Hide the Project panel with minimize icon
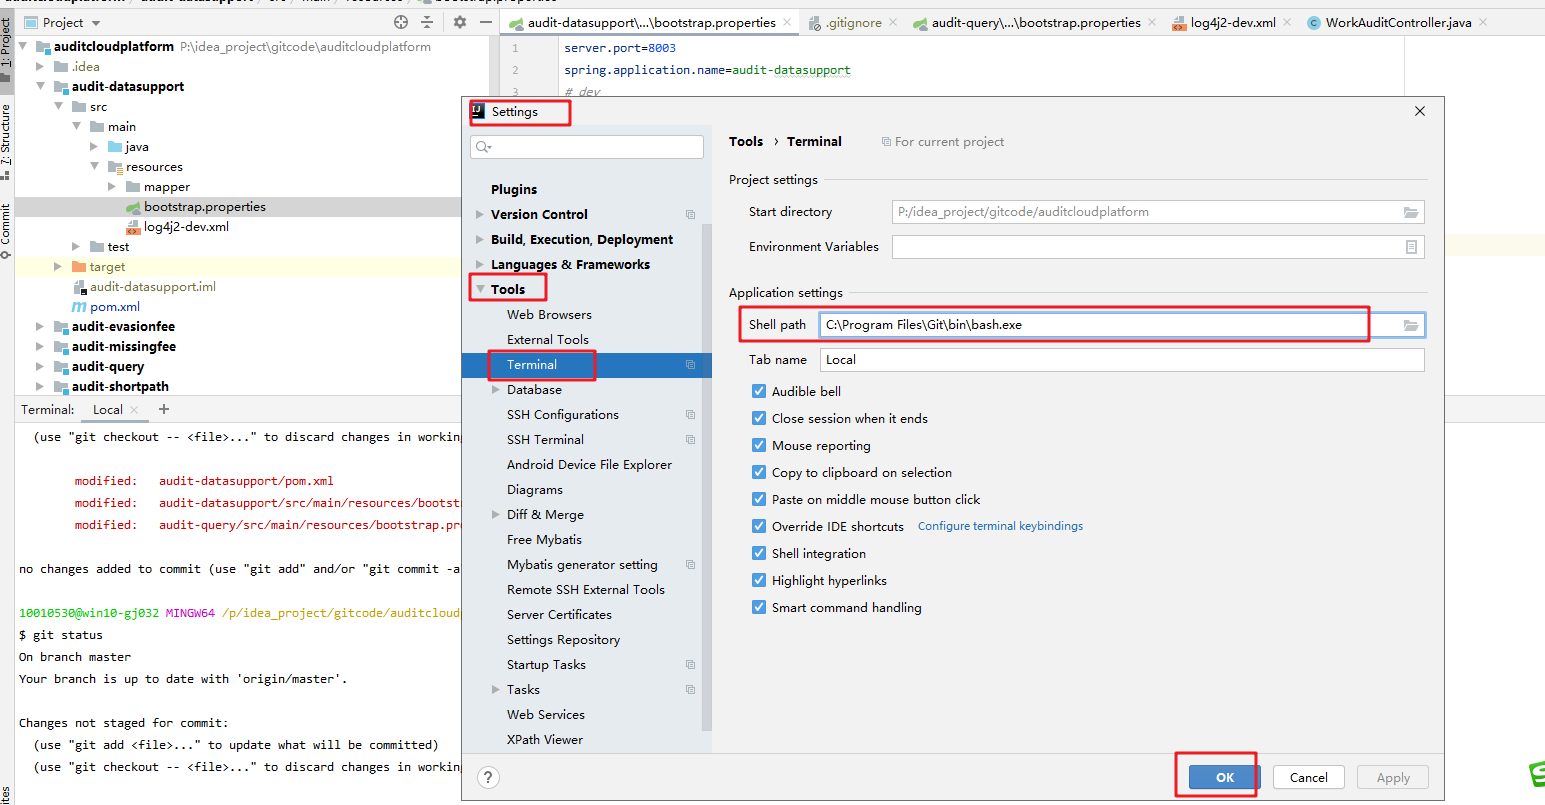Screen dimensions: 1545x805 tap(486, 22)
